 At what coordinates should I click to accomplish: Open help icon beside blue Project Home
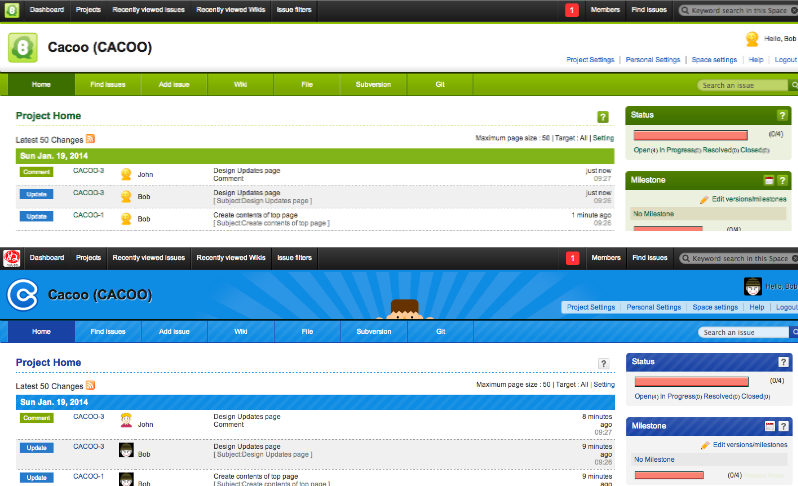point(603,363)
